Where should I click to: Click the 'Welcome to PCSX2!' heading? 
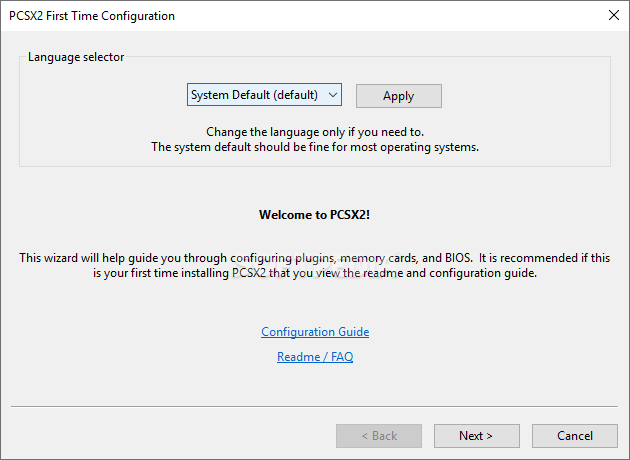point(314,215)
